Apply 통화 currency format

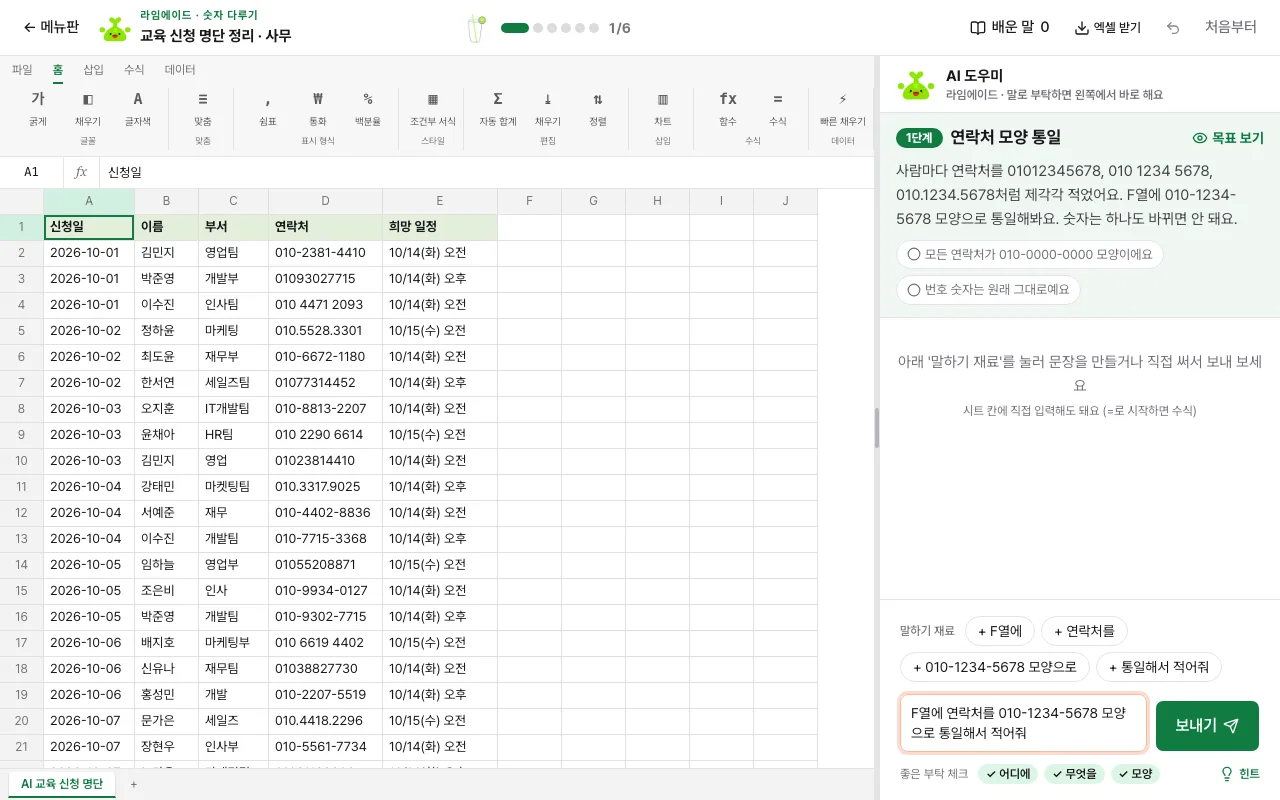tap(318, 108)
